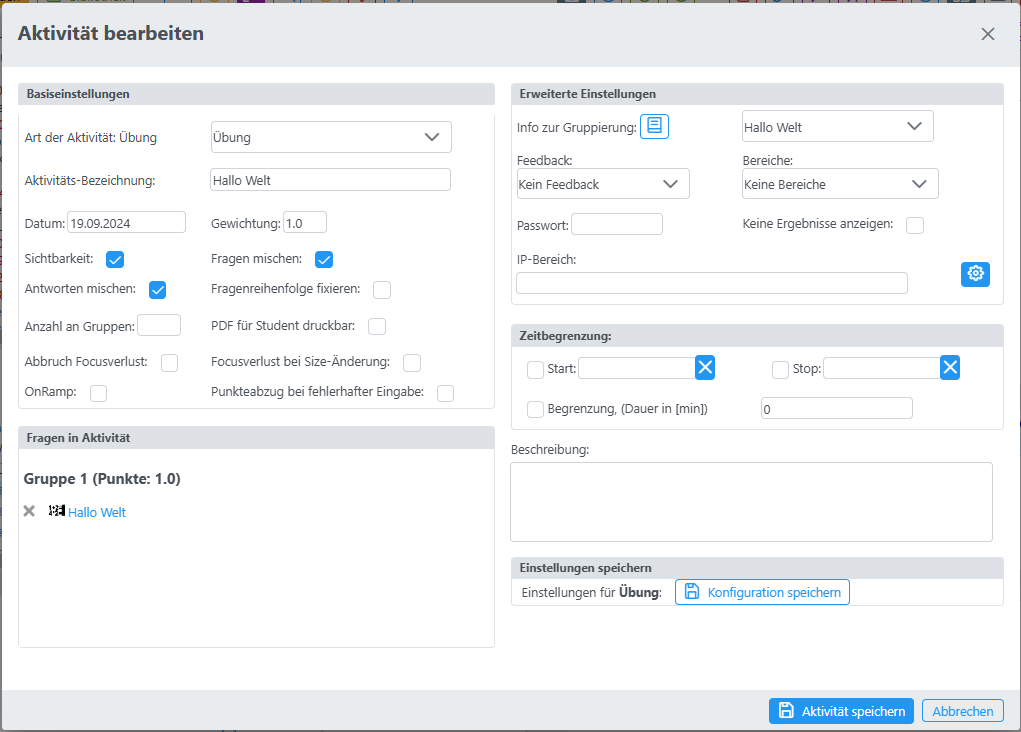Remove Hallo Welt question via gray X
1021x732 pixels.
coord(29,511)
